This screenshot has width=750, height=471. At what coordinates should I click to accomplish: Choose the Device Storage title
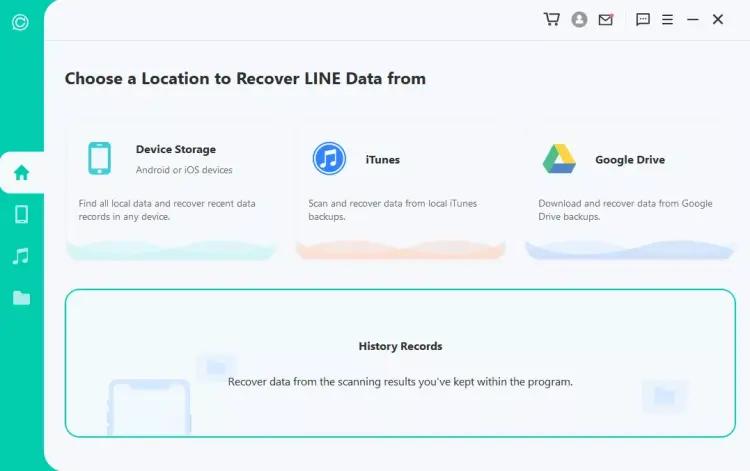pyautogui.click(x=176, y=149)
